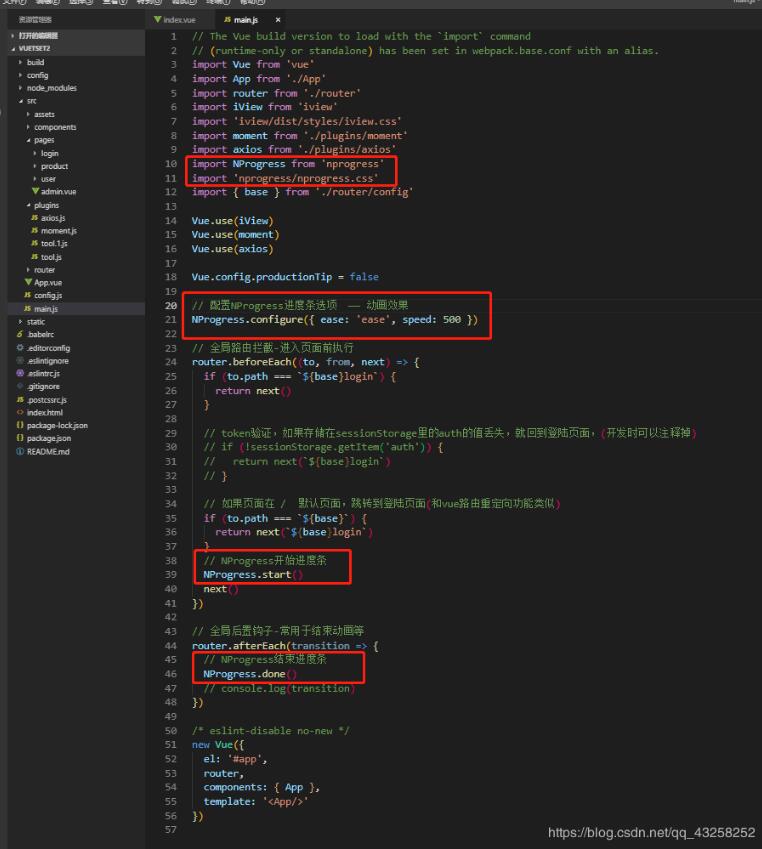Expand the product folder
Screen dimensions: 762x849
pyautogui.click(x=35, y=166)
